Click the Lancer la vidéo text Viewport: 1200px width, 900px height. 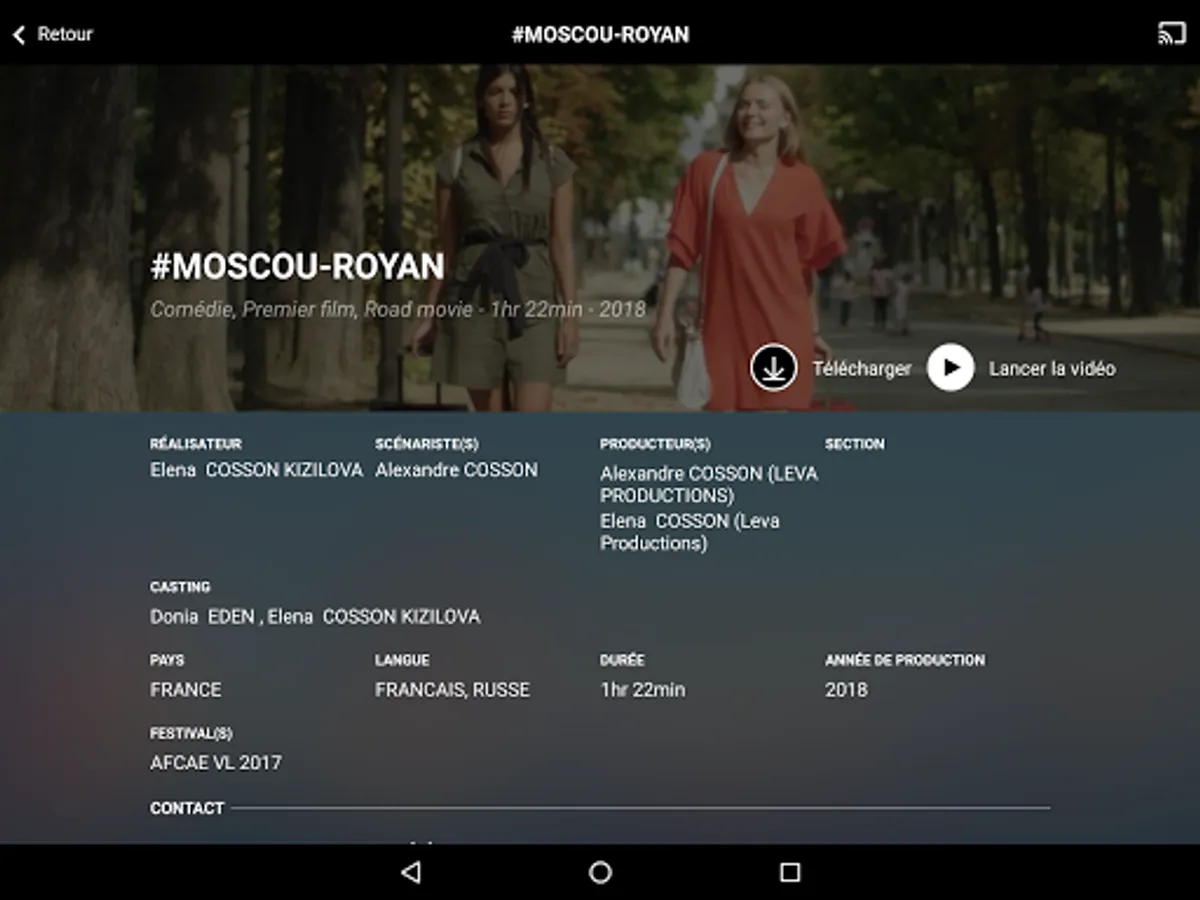1052,369
